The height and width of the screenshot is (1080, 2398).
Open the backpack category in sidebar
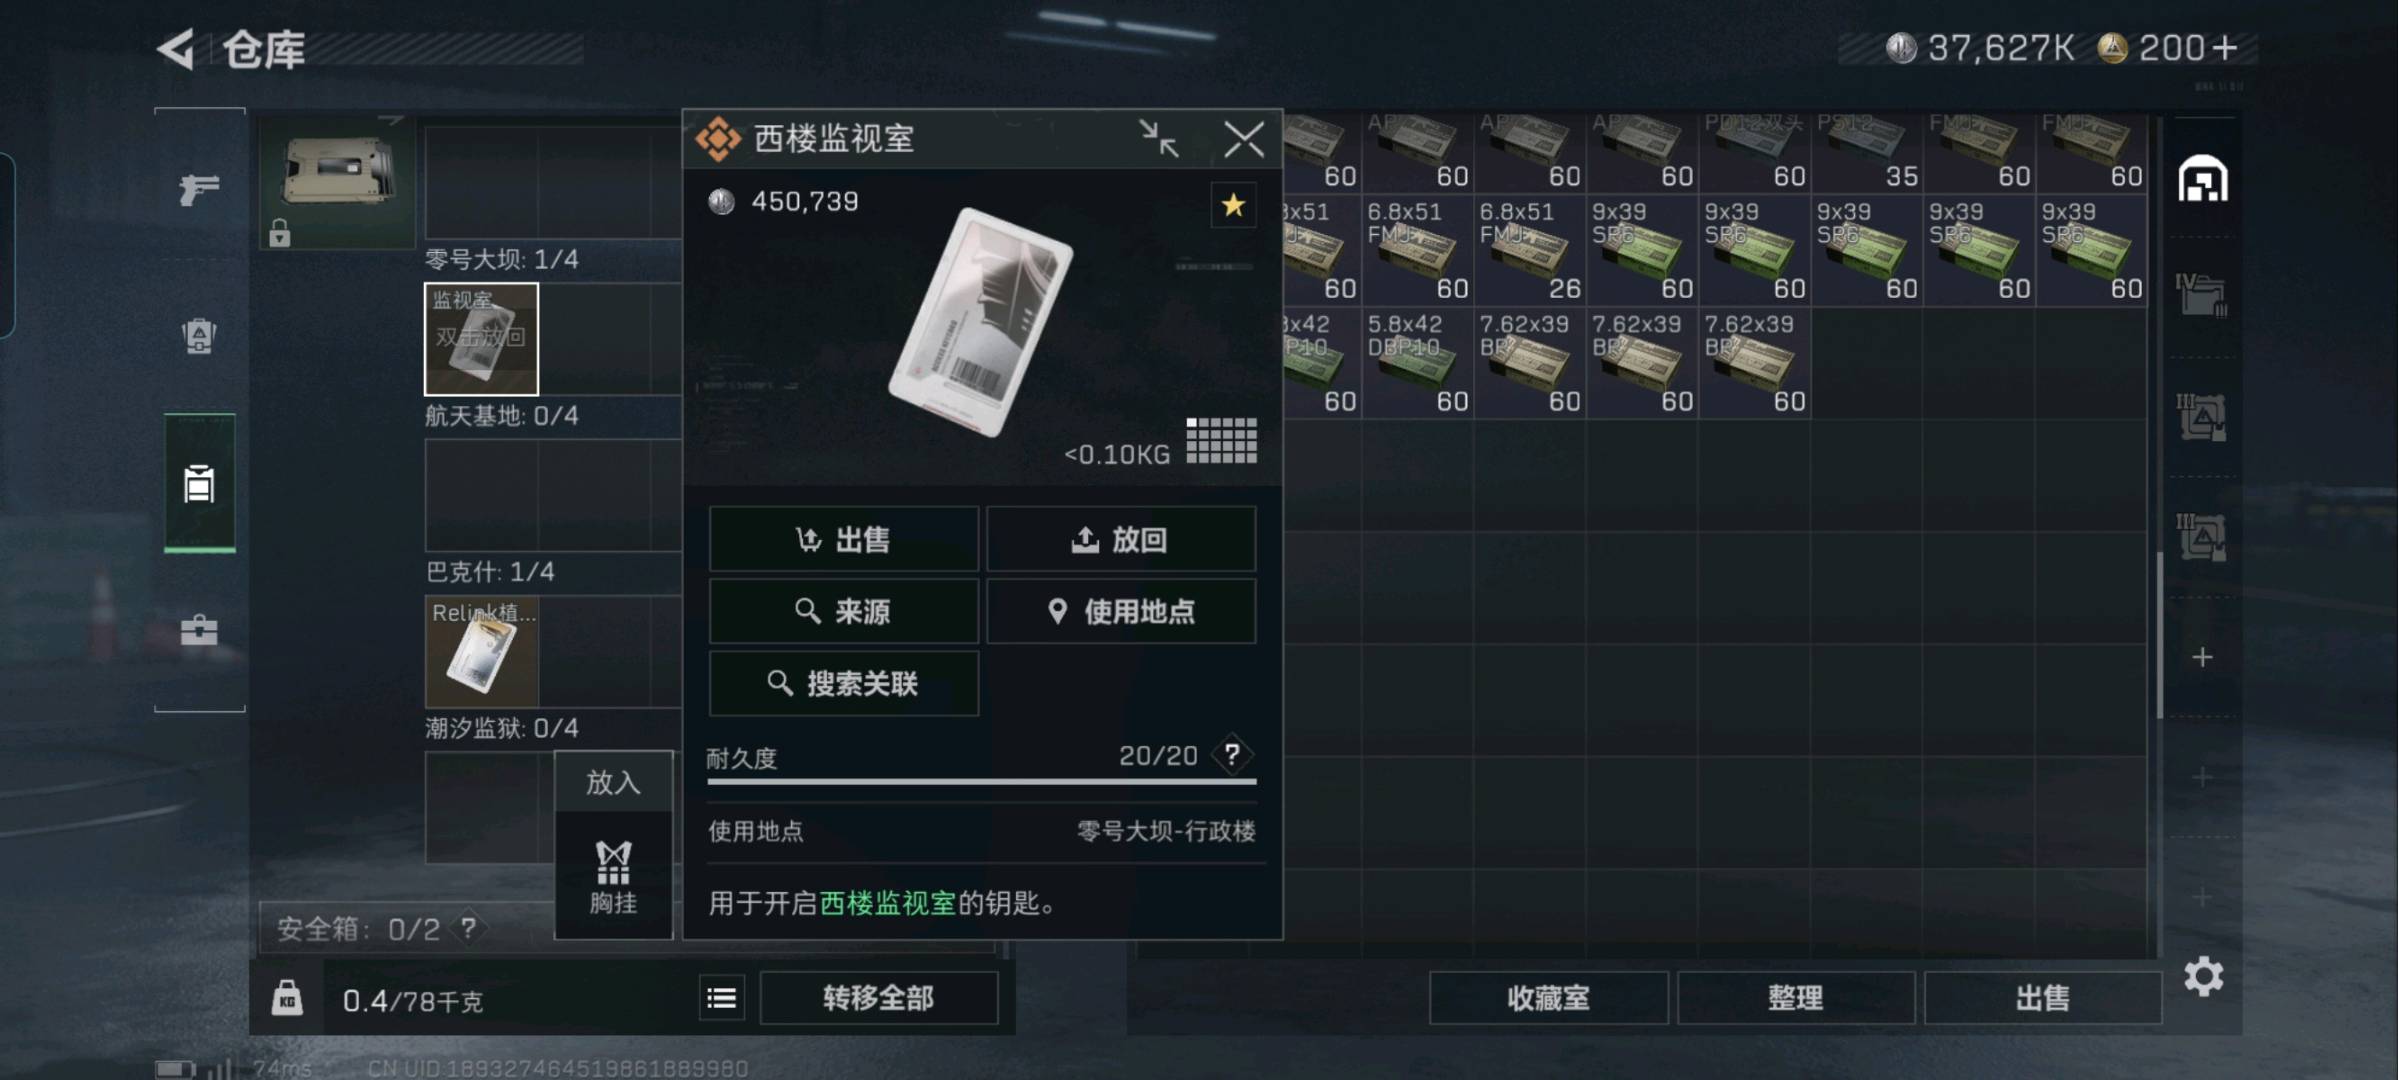tap(199, 336)
